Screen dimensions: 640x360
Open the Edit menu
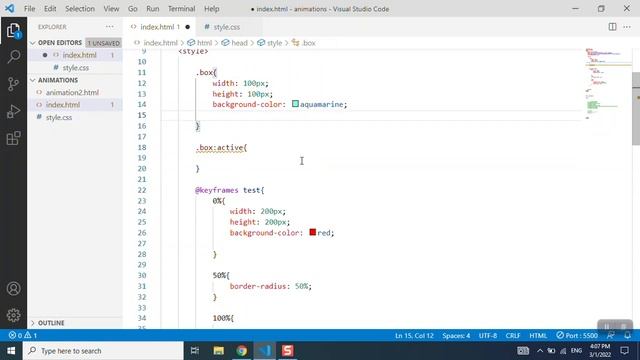50,9
